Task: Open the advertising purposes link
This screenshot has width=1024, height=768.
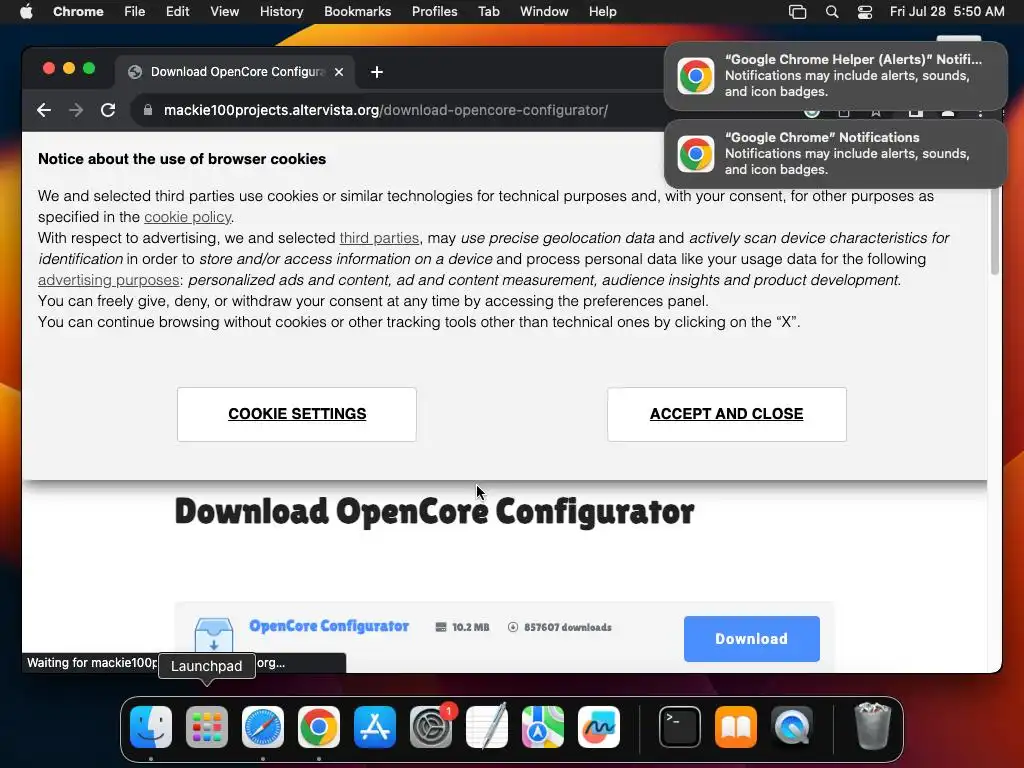Action: (108, 280)
